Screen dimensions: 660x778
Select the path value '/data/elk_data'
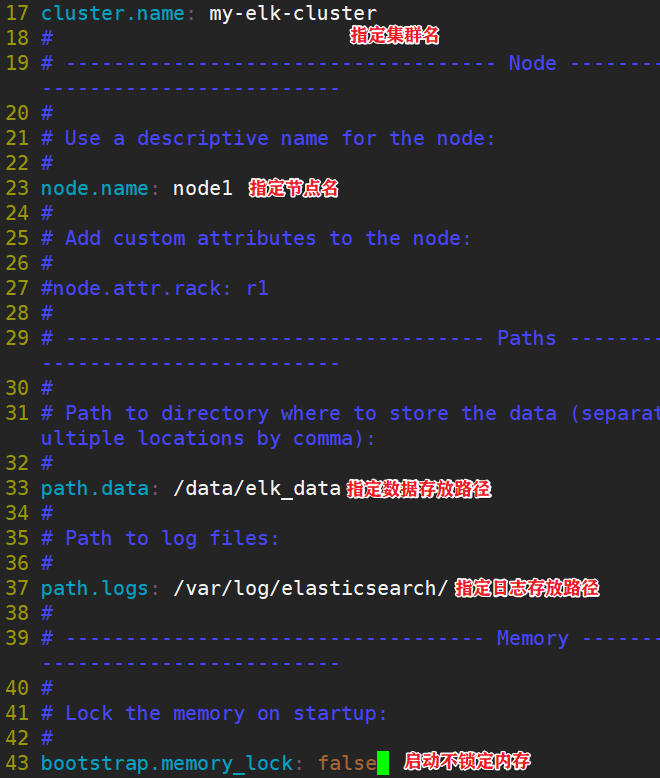click(x=257, y=488)
